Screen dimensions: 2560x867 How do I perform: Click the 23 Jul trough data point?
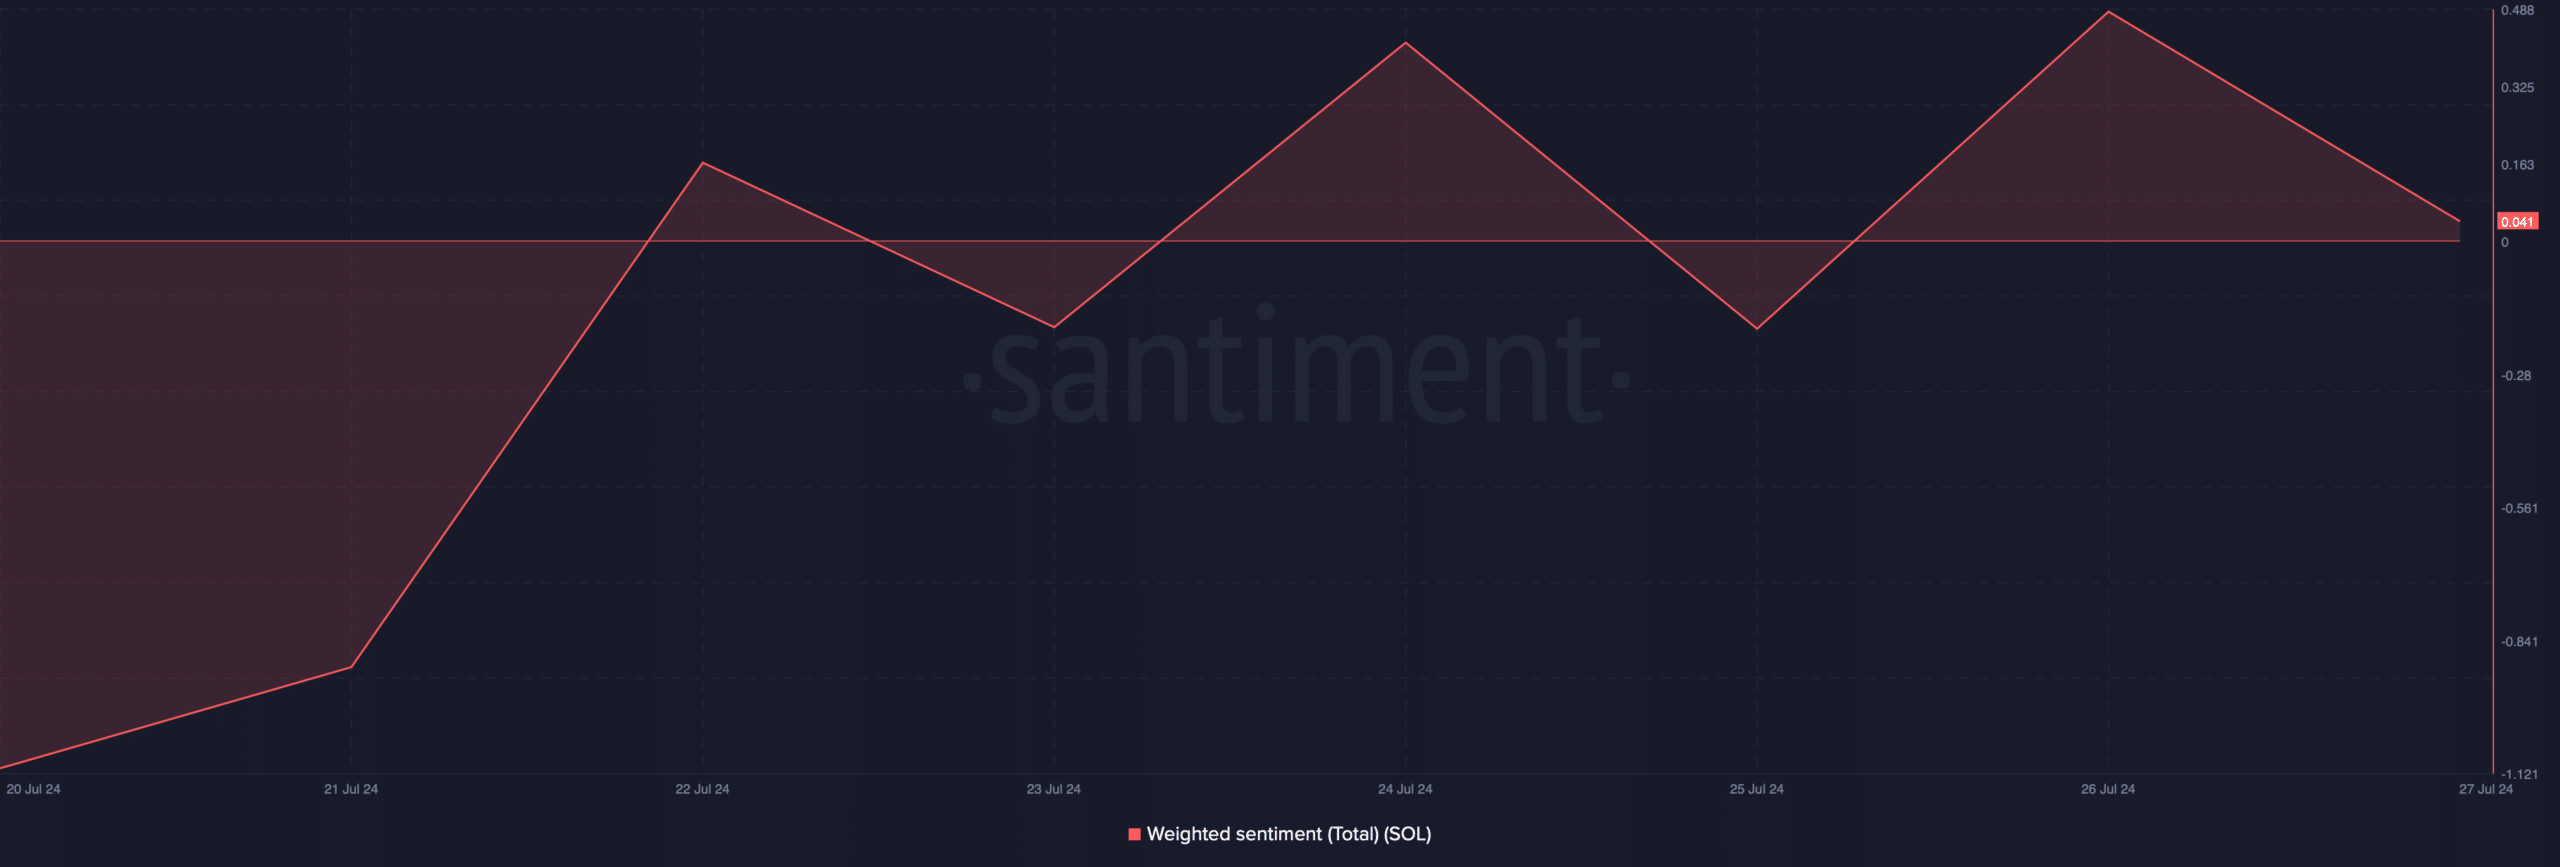click(1054, 327)
